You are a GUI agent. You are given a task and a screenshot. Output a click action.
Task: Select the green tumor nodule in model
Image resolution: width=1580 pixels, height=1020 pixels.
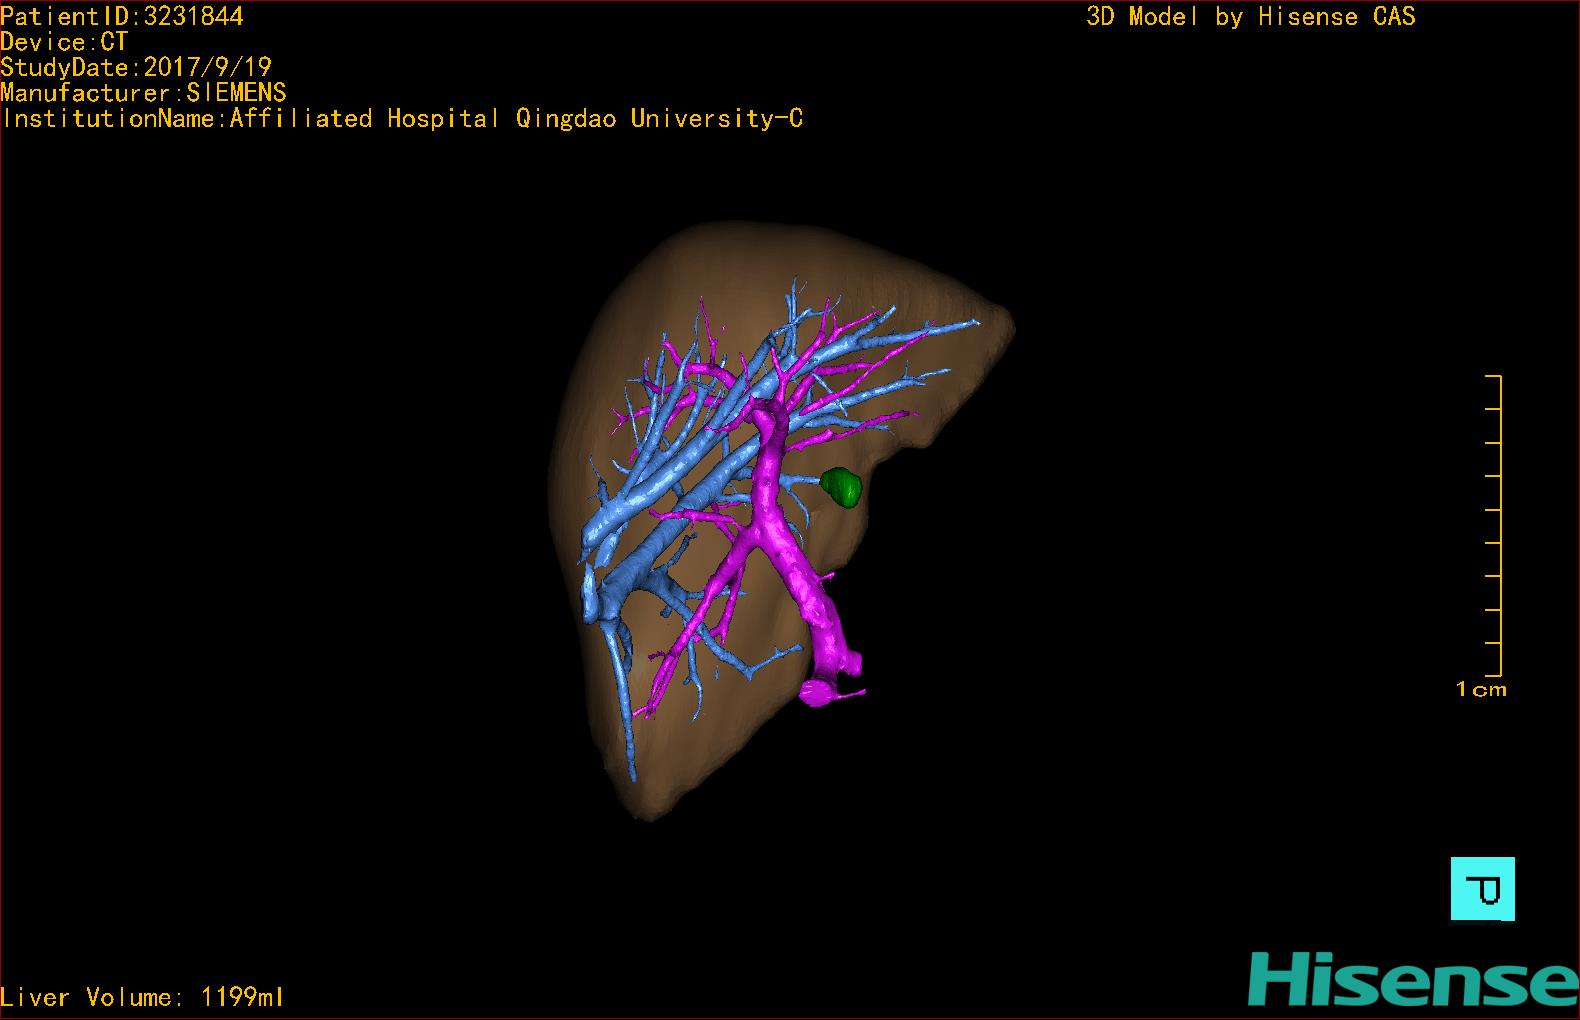tap(842, 488)
